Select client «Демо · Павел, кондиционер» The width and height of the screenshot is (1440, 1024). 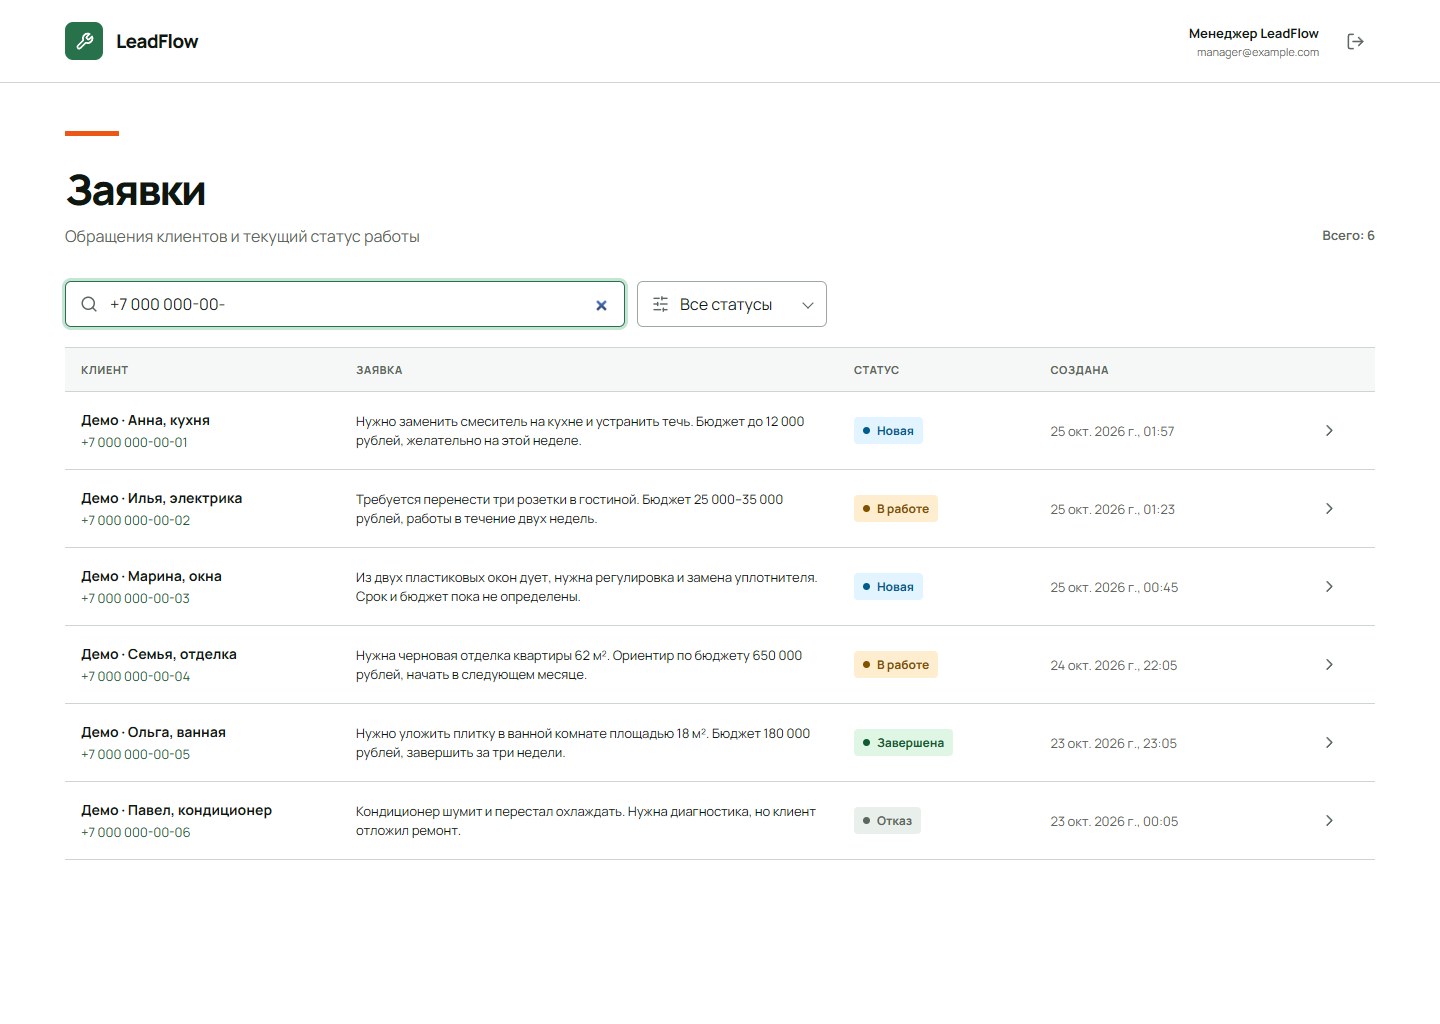pyautogui.click(x=176, y=810)
